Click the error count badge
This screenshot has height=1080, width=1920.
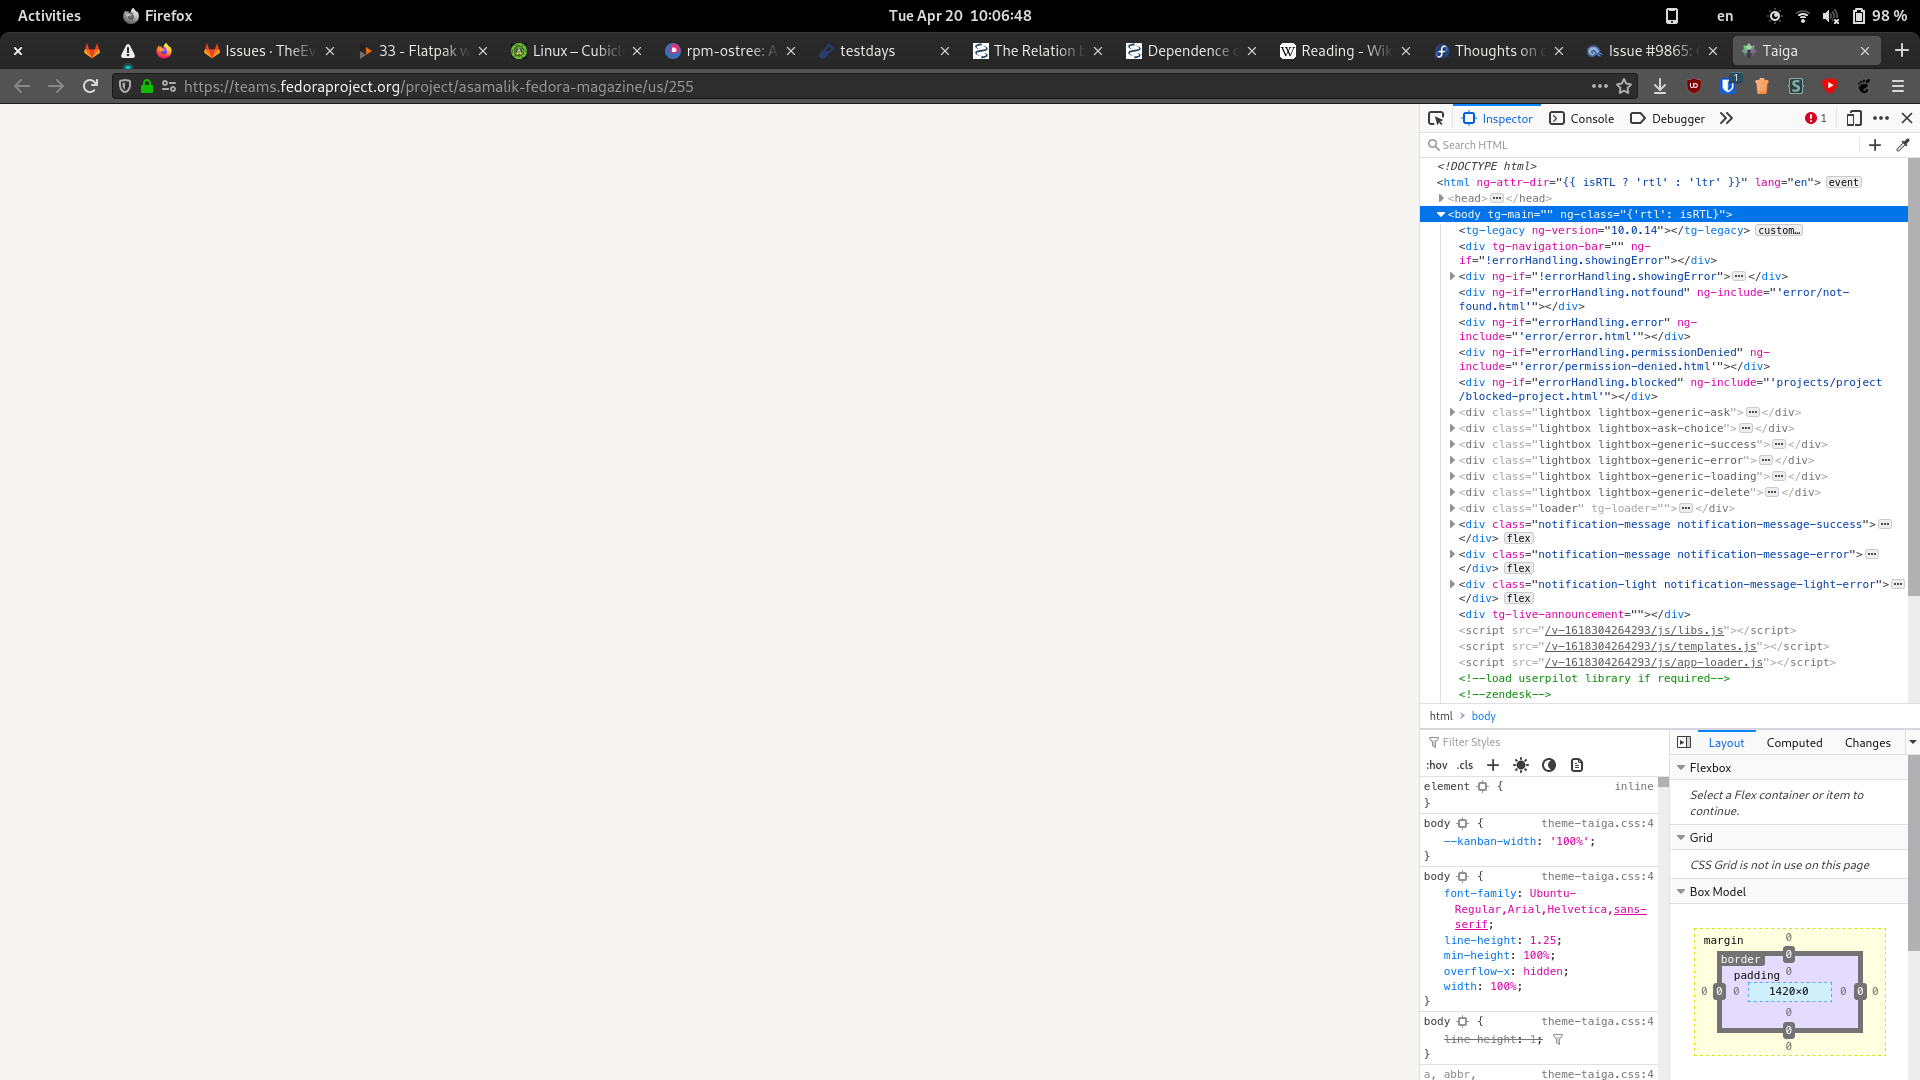(1816, 118)
